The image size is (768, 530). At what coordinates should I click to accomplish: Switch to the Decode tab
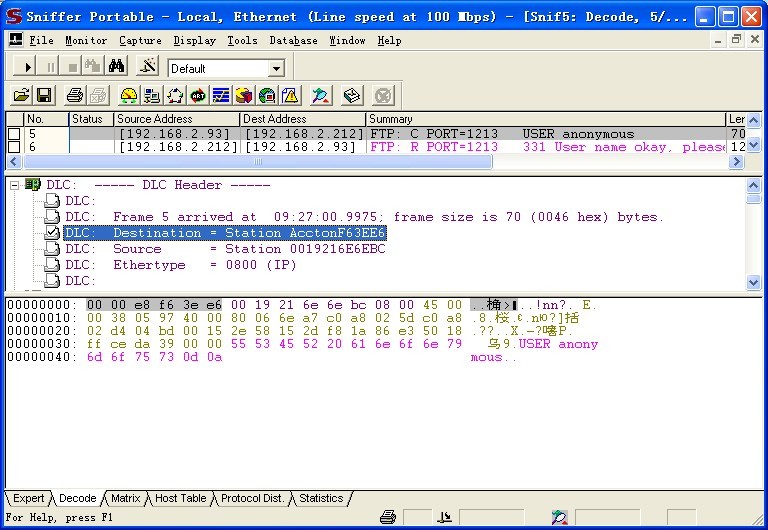(x=77, y=498)
